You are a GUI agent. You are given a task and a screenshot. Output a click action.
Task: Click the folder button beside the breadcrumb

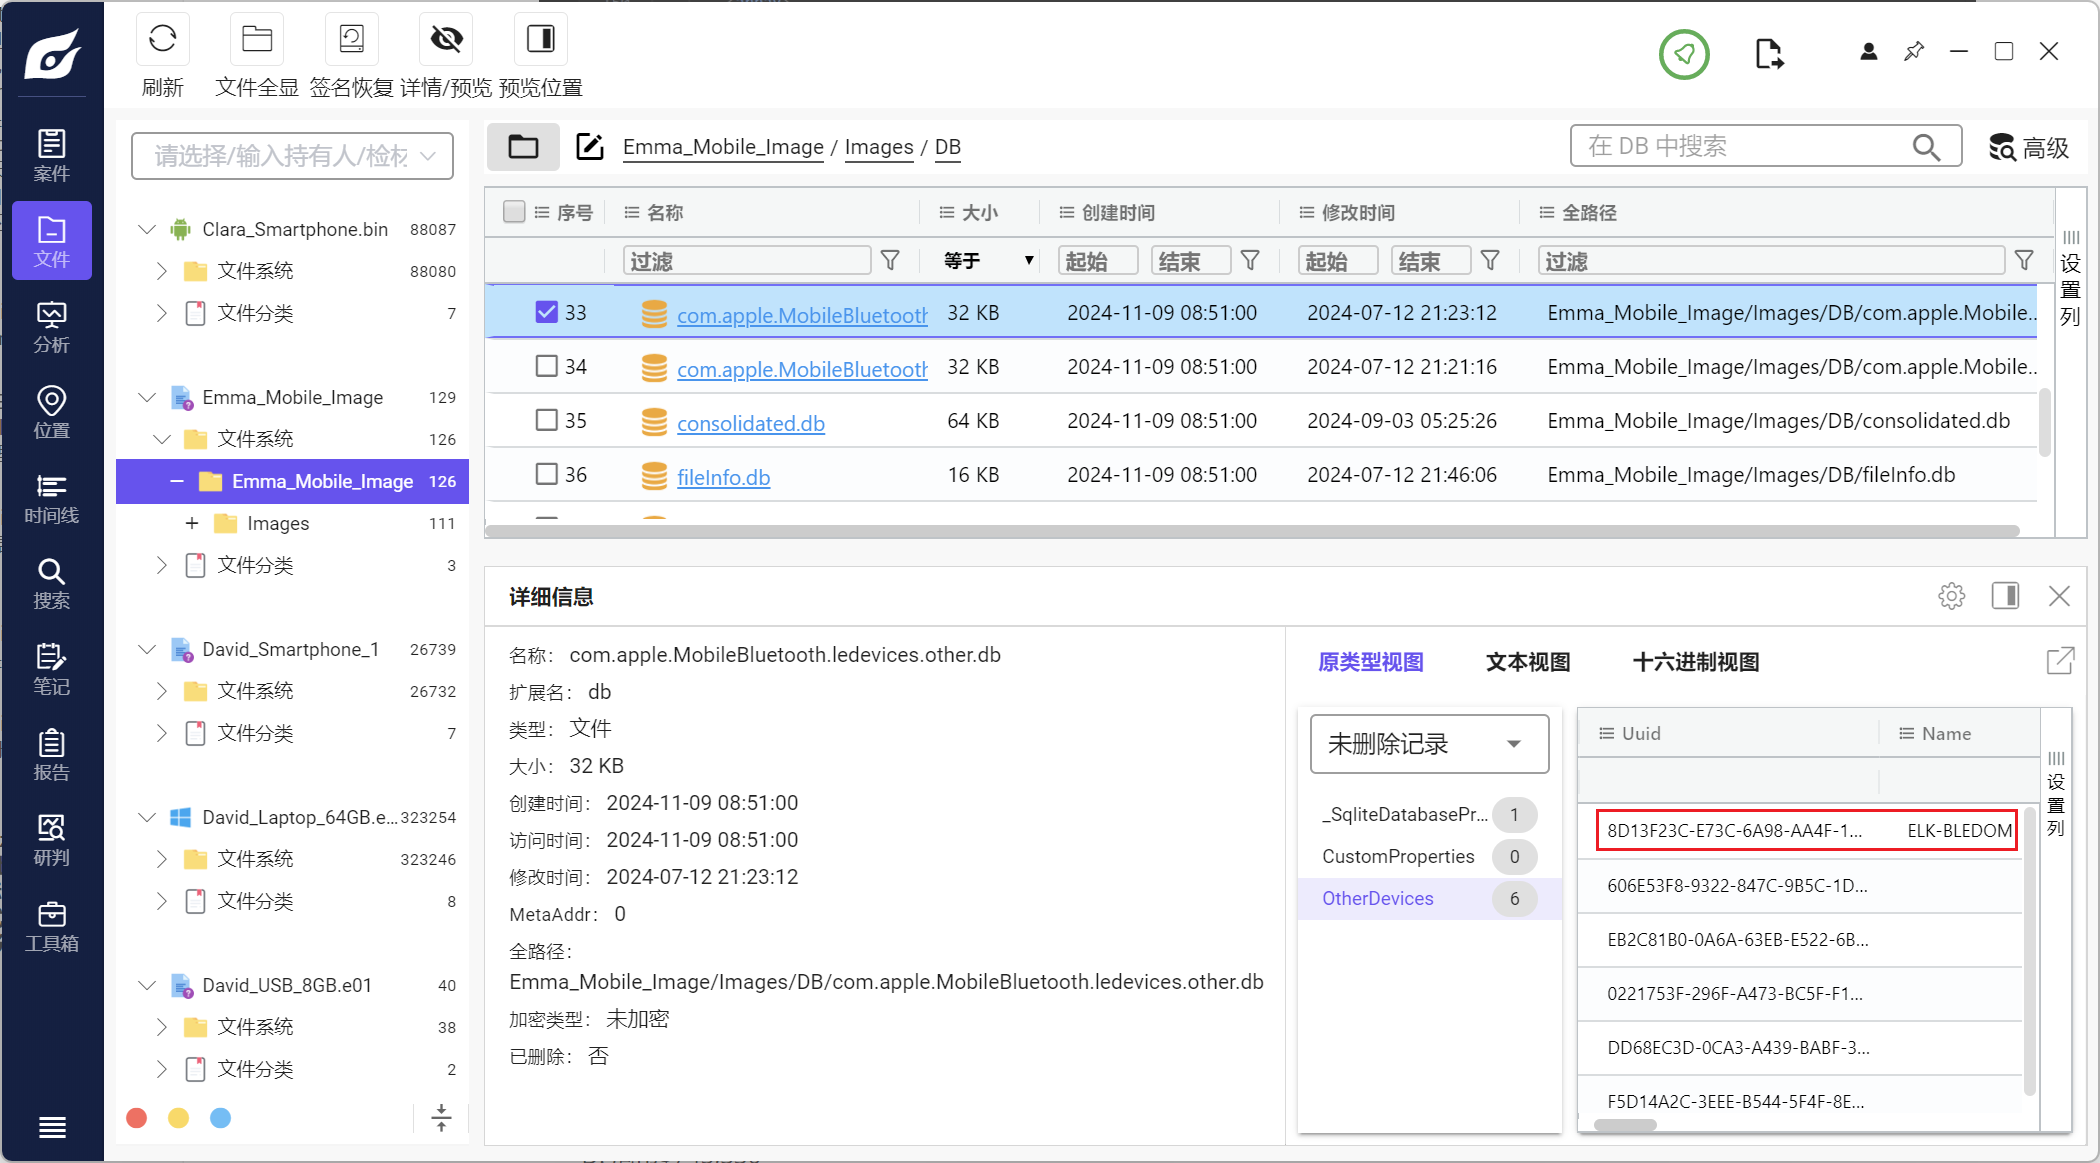click(523, 147)
